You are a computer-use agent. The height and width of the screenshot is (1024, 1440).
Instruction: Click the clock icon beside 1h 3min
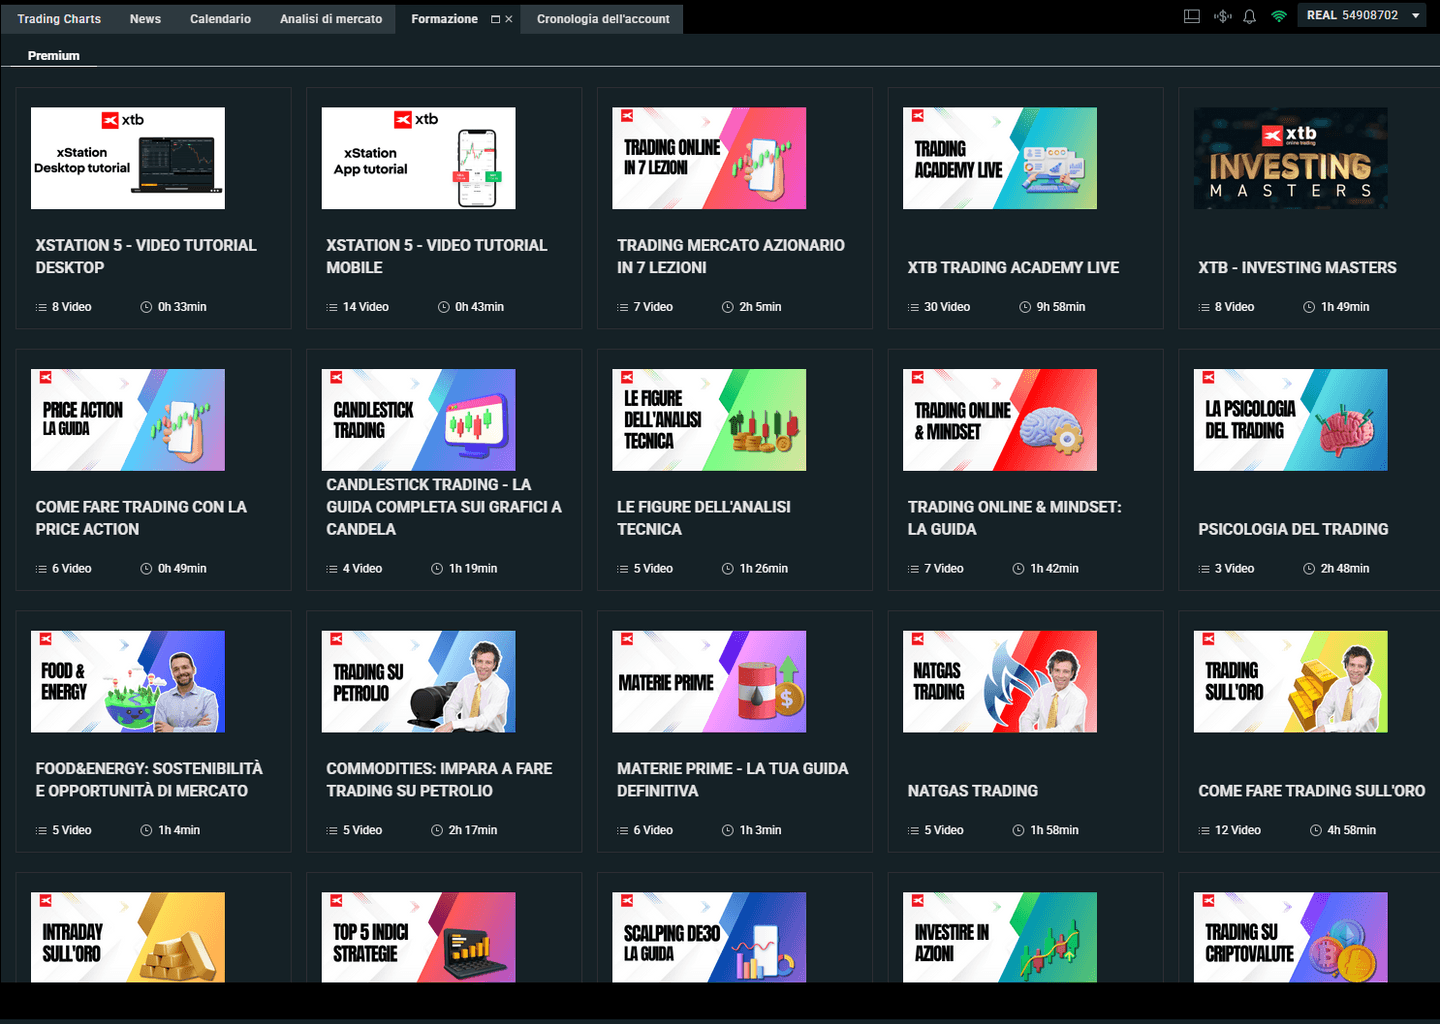[x=728, y=830]
